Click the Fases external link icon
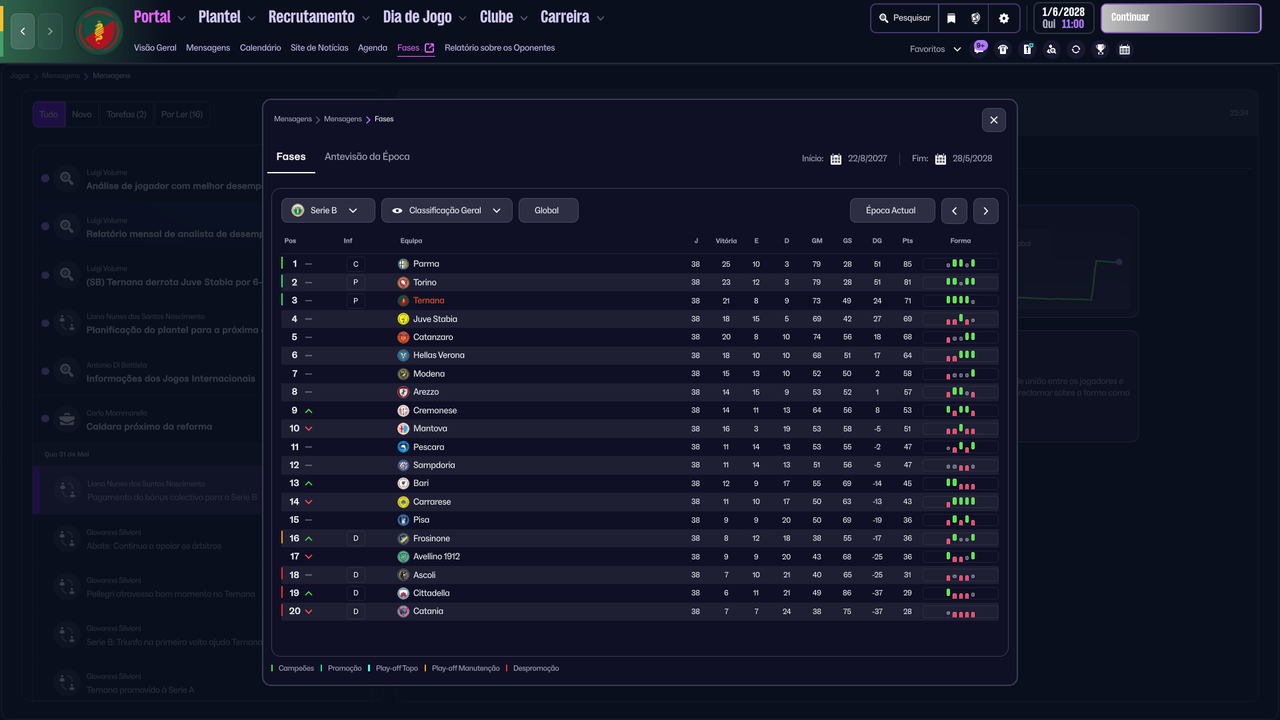The height and width of the screenshot is (720, 1280). point(429,48)
